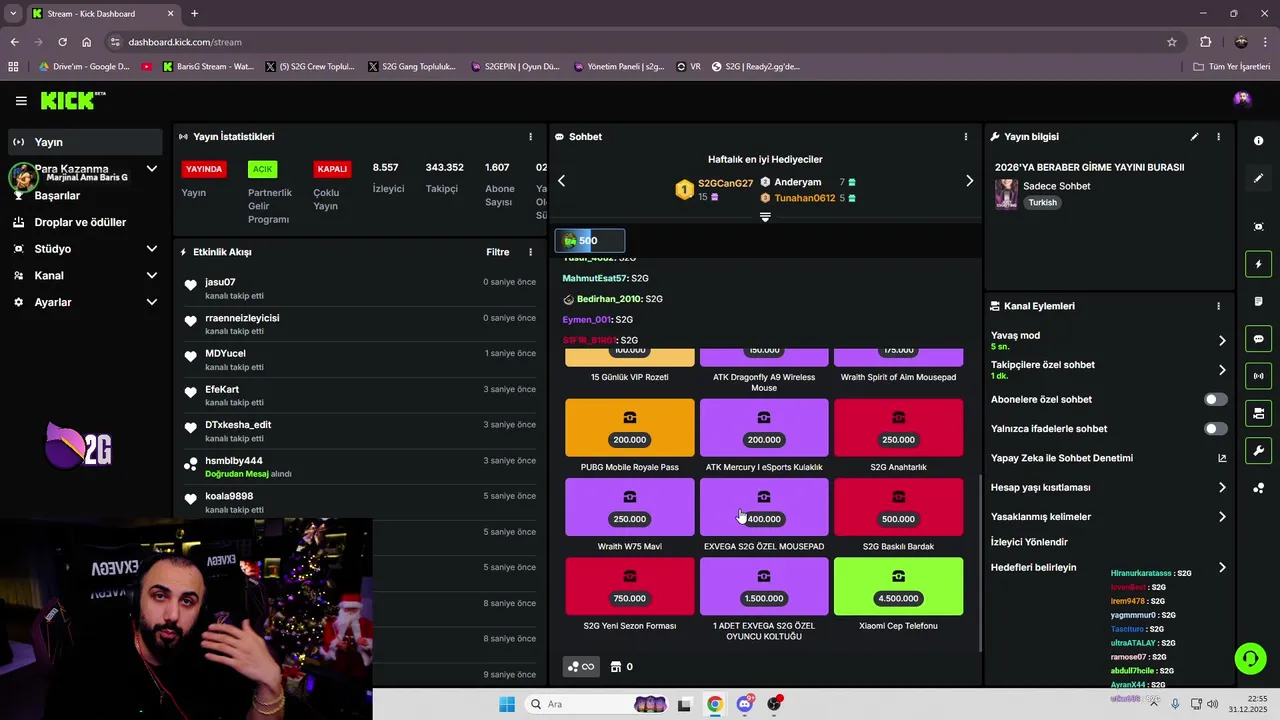Click the broadcast signal icon in the right toolbar
This screenshot has height=720, width=1280.
1258,376
